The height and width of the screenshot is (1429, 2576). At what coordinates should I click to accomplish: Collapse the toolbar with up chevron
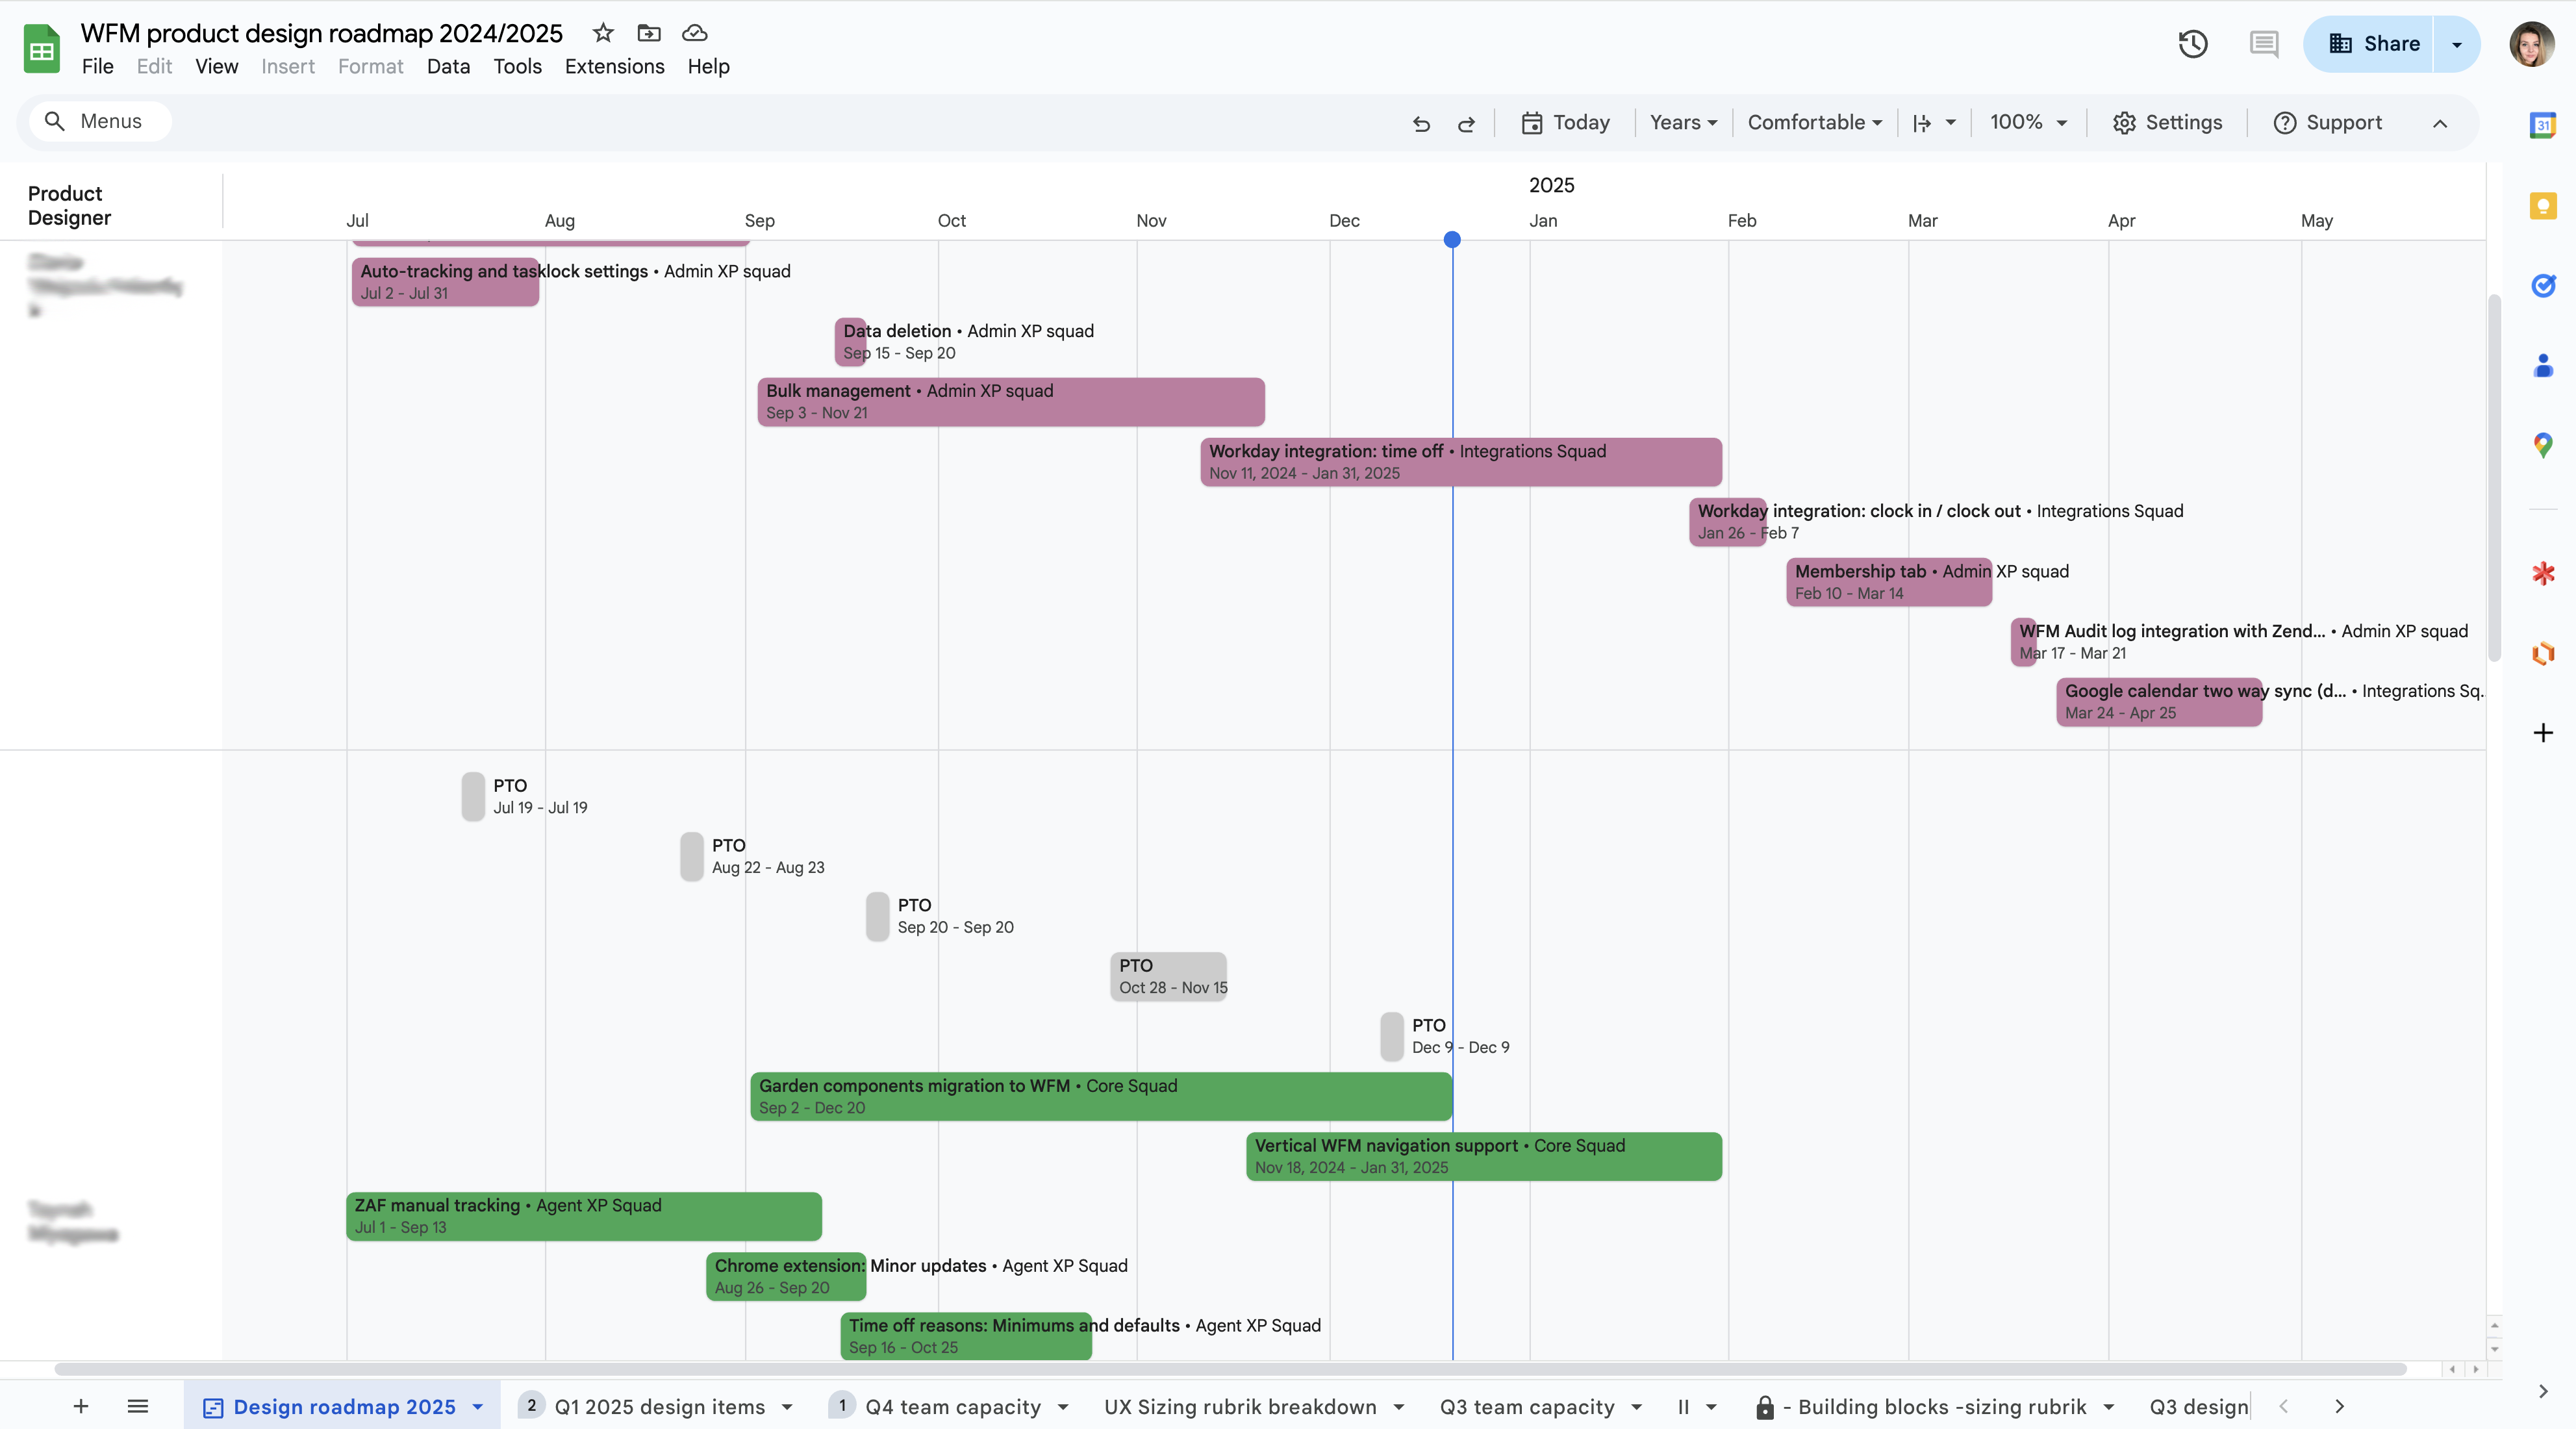tap(2440, 123)
